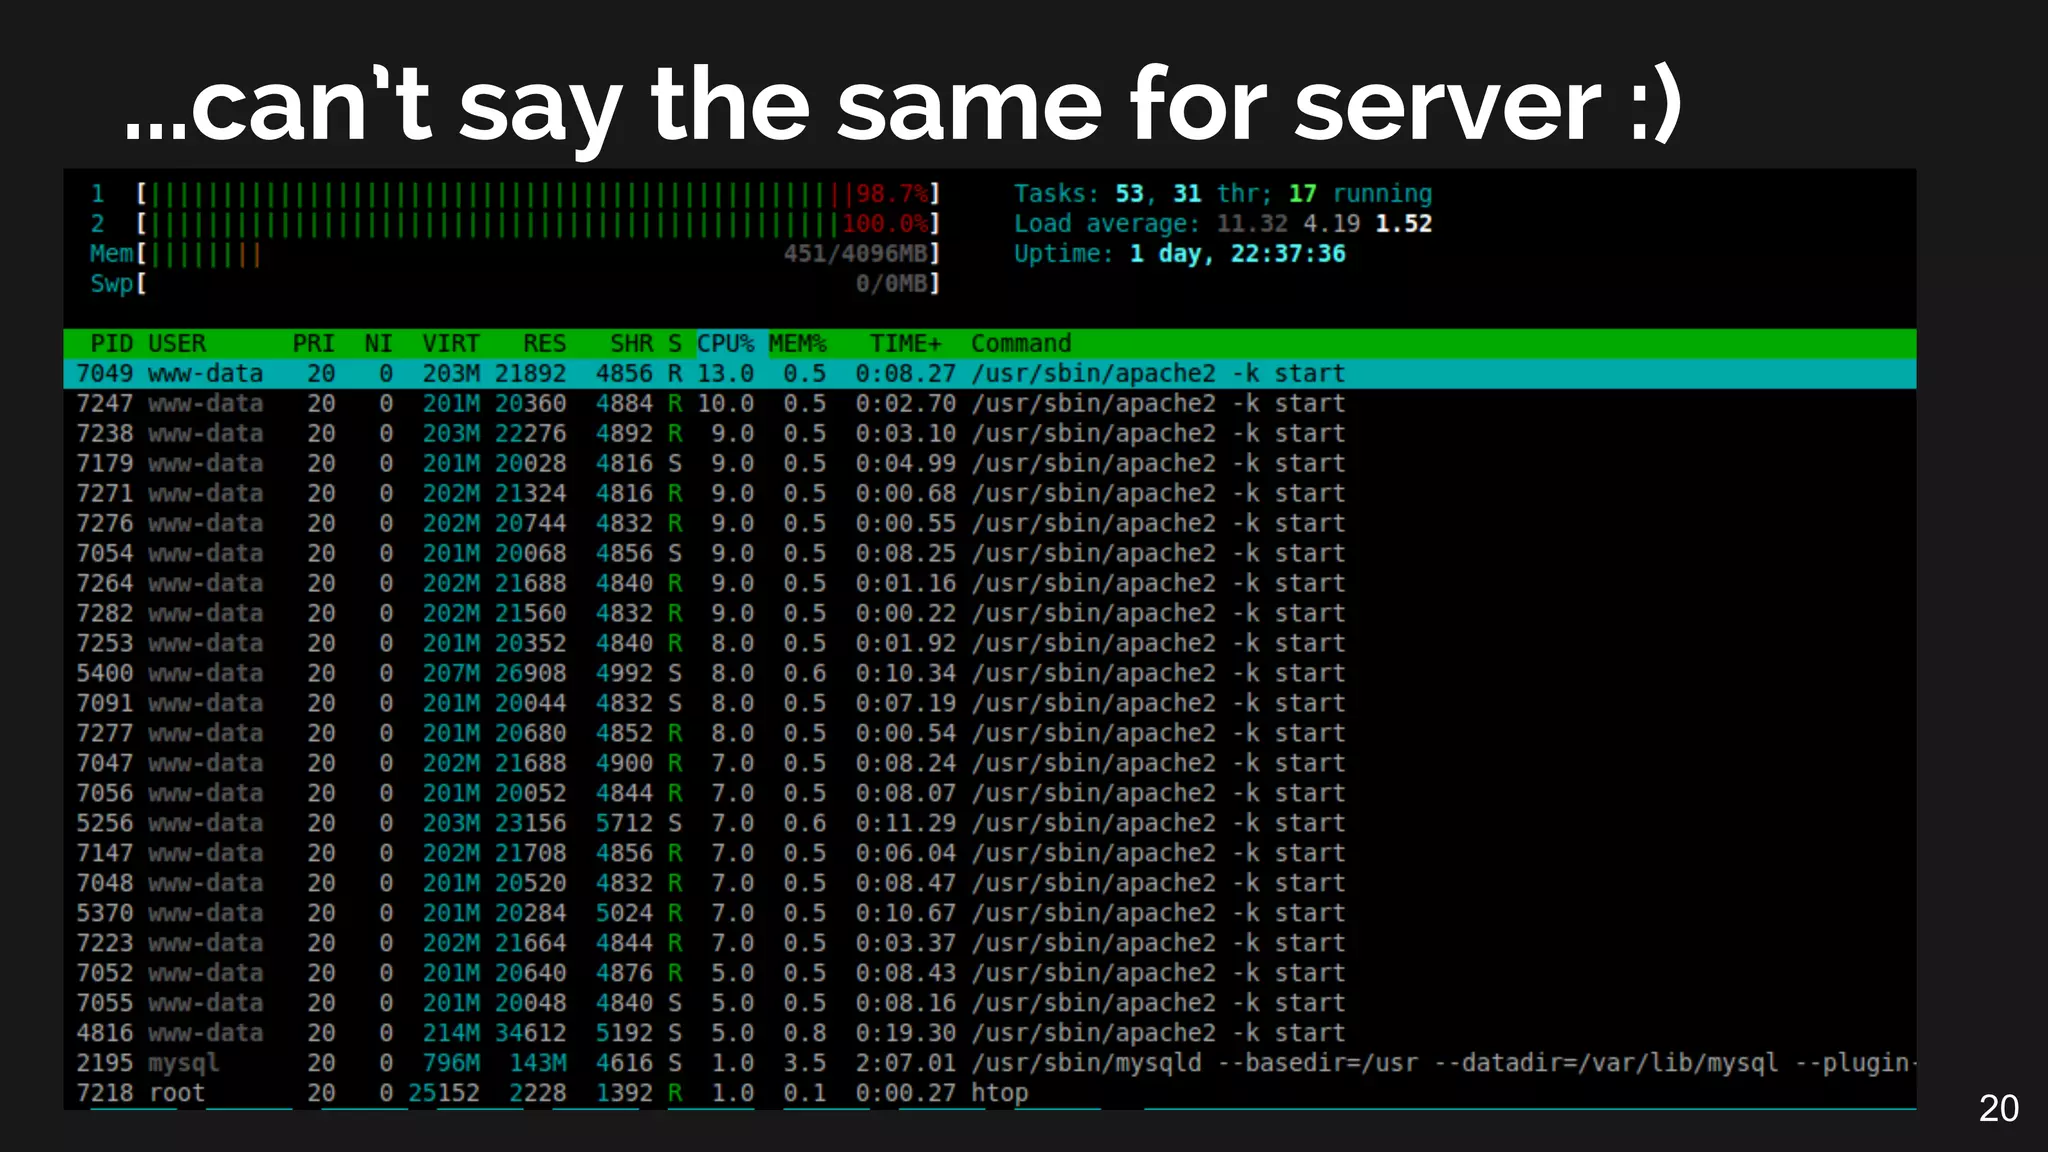Select process row PID 7052
The width and height of the screenshot is (2048, 1152).
point(990,974)
